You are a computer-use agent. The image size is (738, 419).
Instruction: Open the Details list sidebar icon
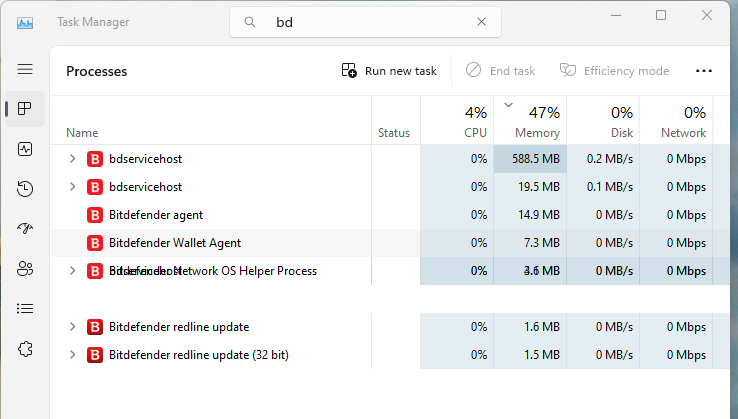click(x=26, y=309)
